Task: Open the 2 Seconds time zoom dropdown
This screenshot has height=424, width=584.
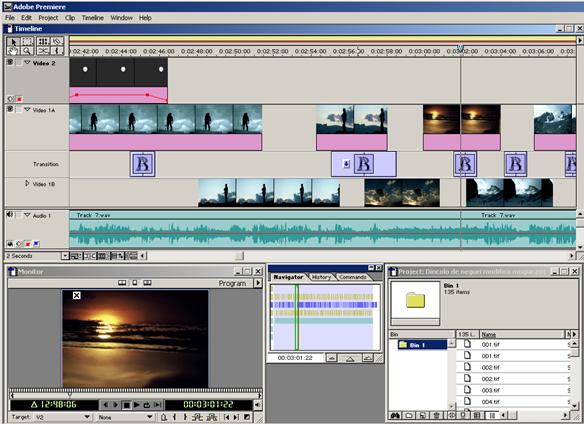Action: pos(66,256)
